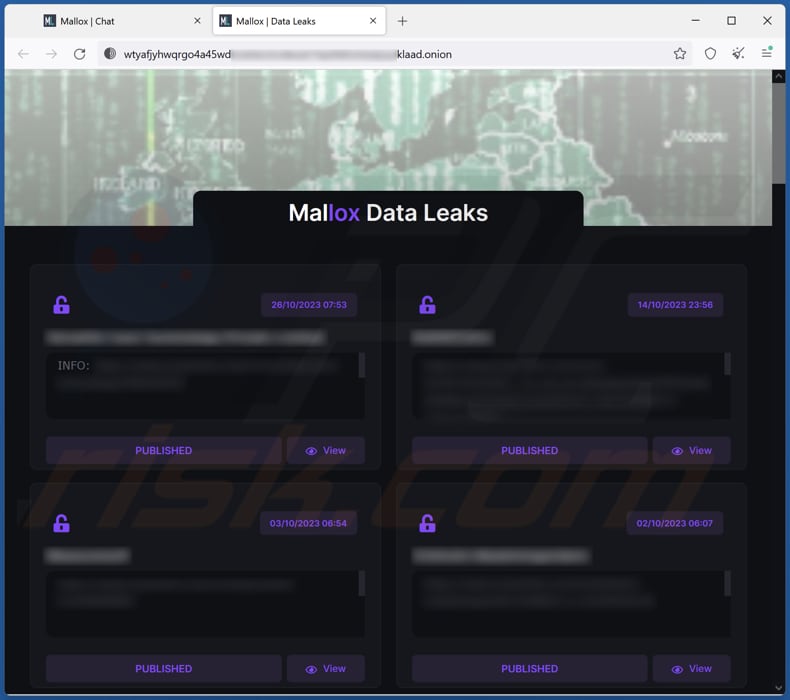Click the unlocked padlock on the 14/10/2023 card
The height and width of the screenshot is (700, 790).
(x=427, y=305)
